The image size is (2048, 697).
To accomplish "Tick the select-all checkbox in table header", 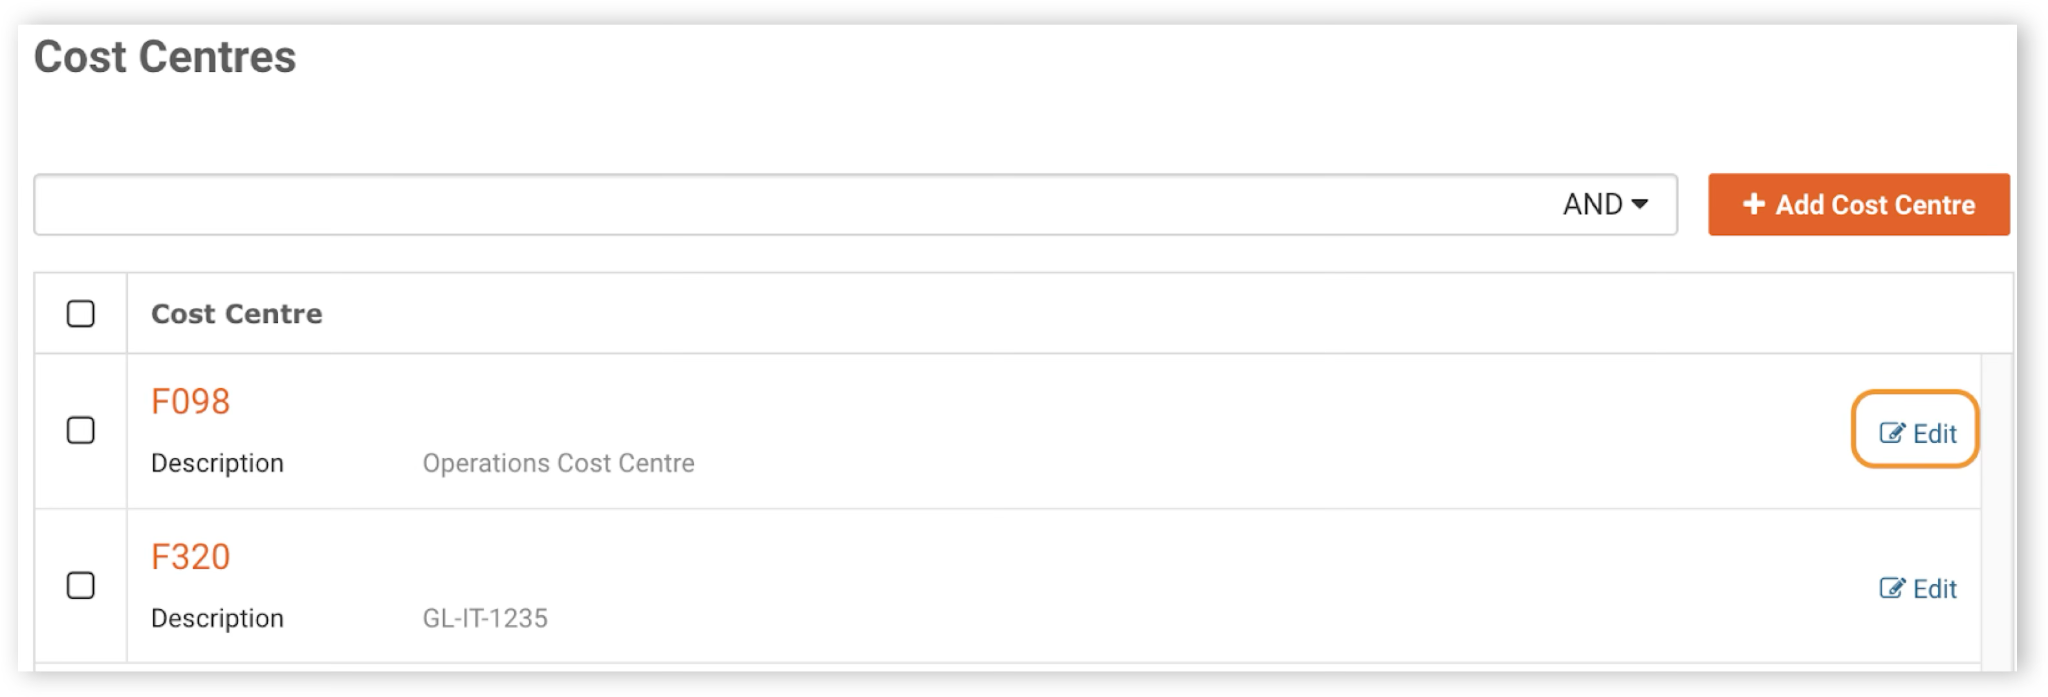I will tap(81, 314).
